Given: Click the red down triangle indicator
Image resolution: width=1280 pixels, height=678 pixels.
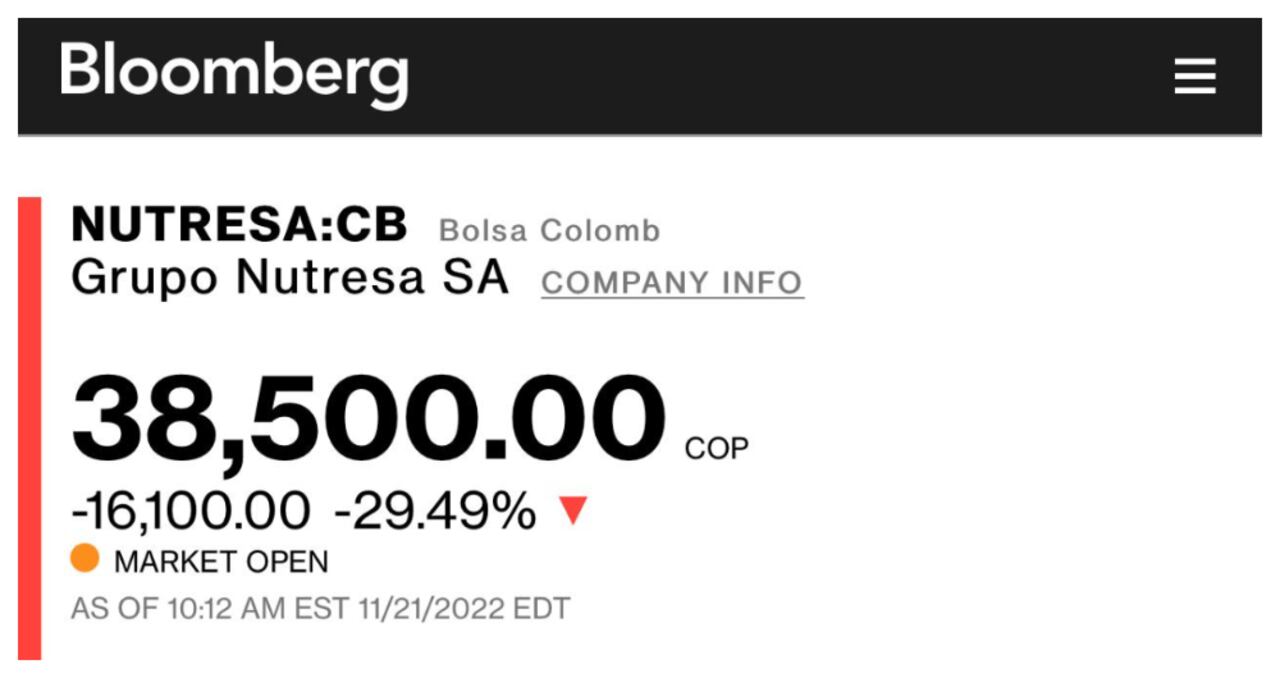Looking at the screenshot, I should coord(573,512).
